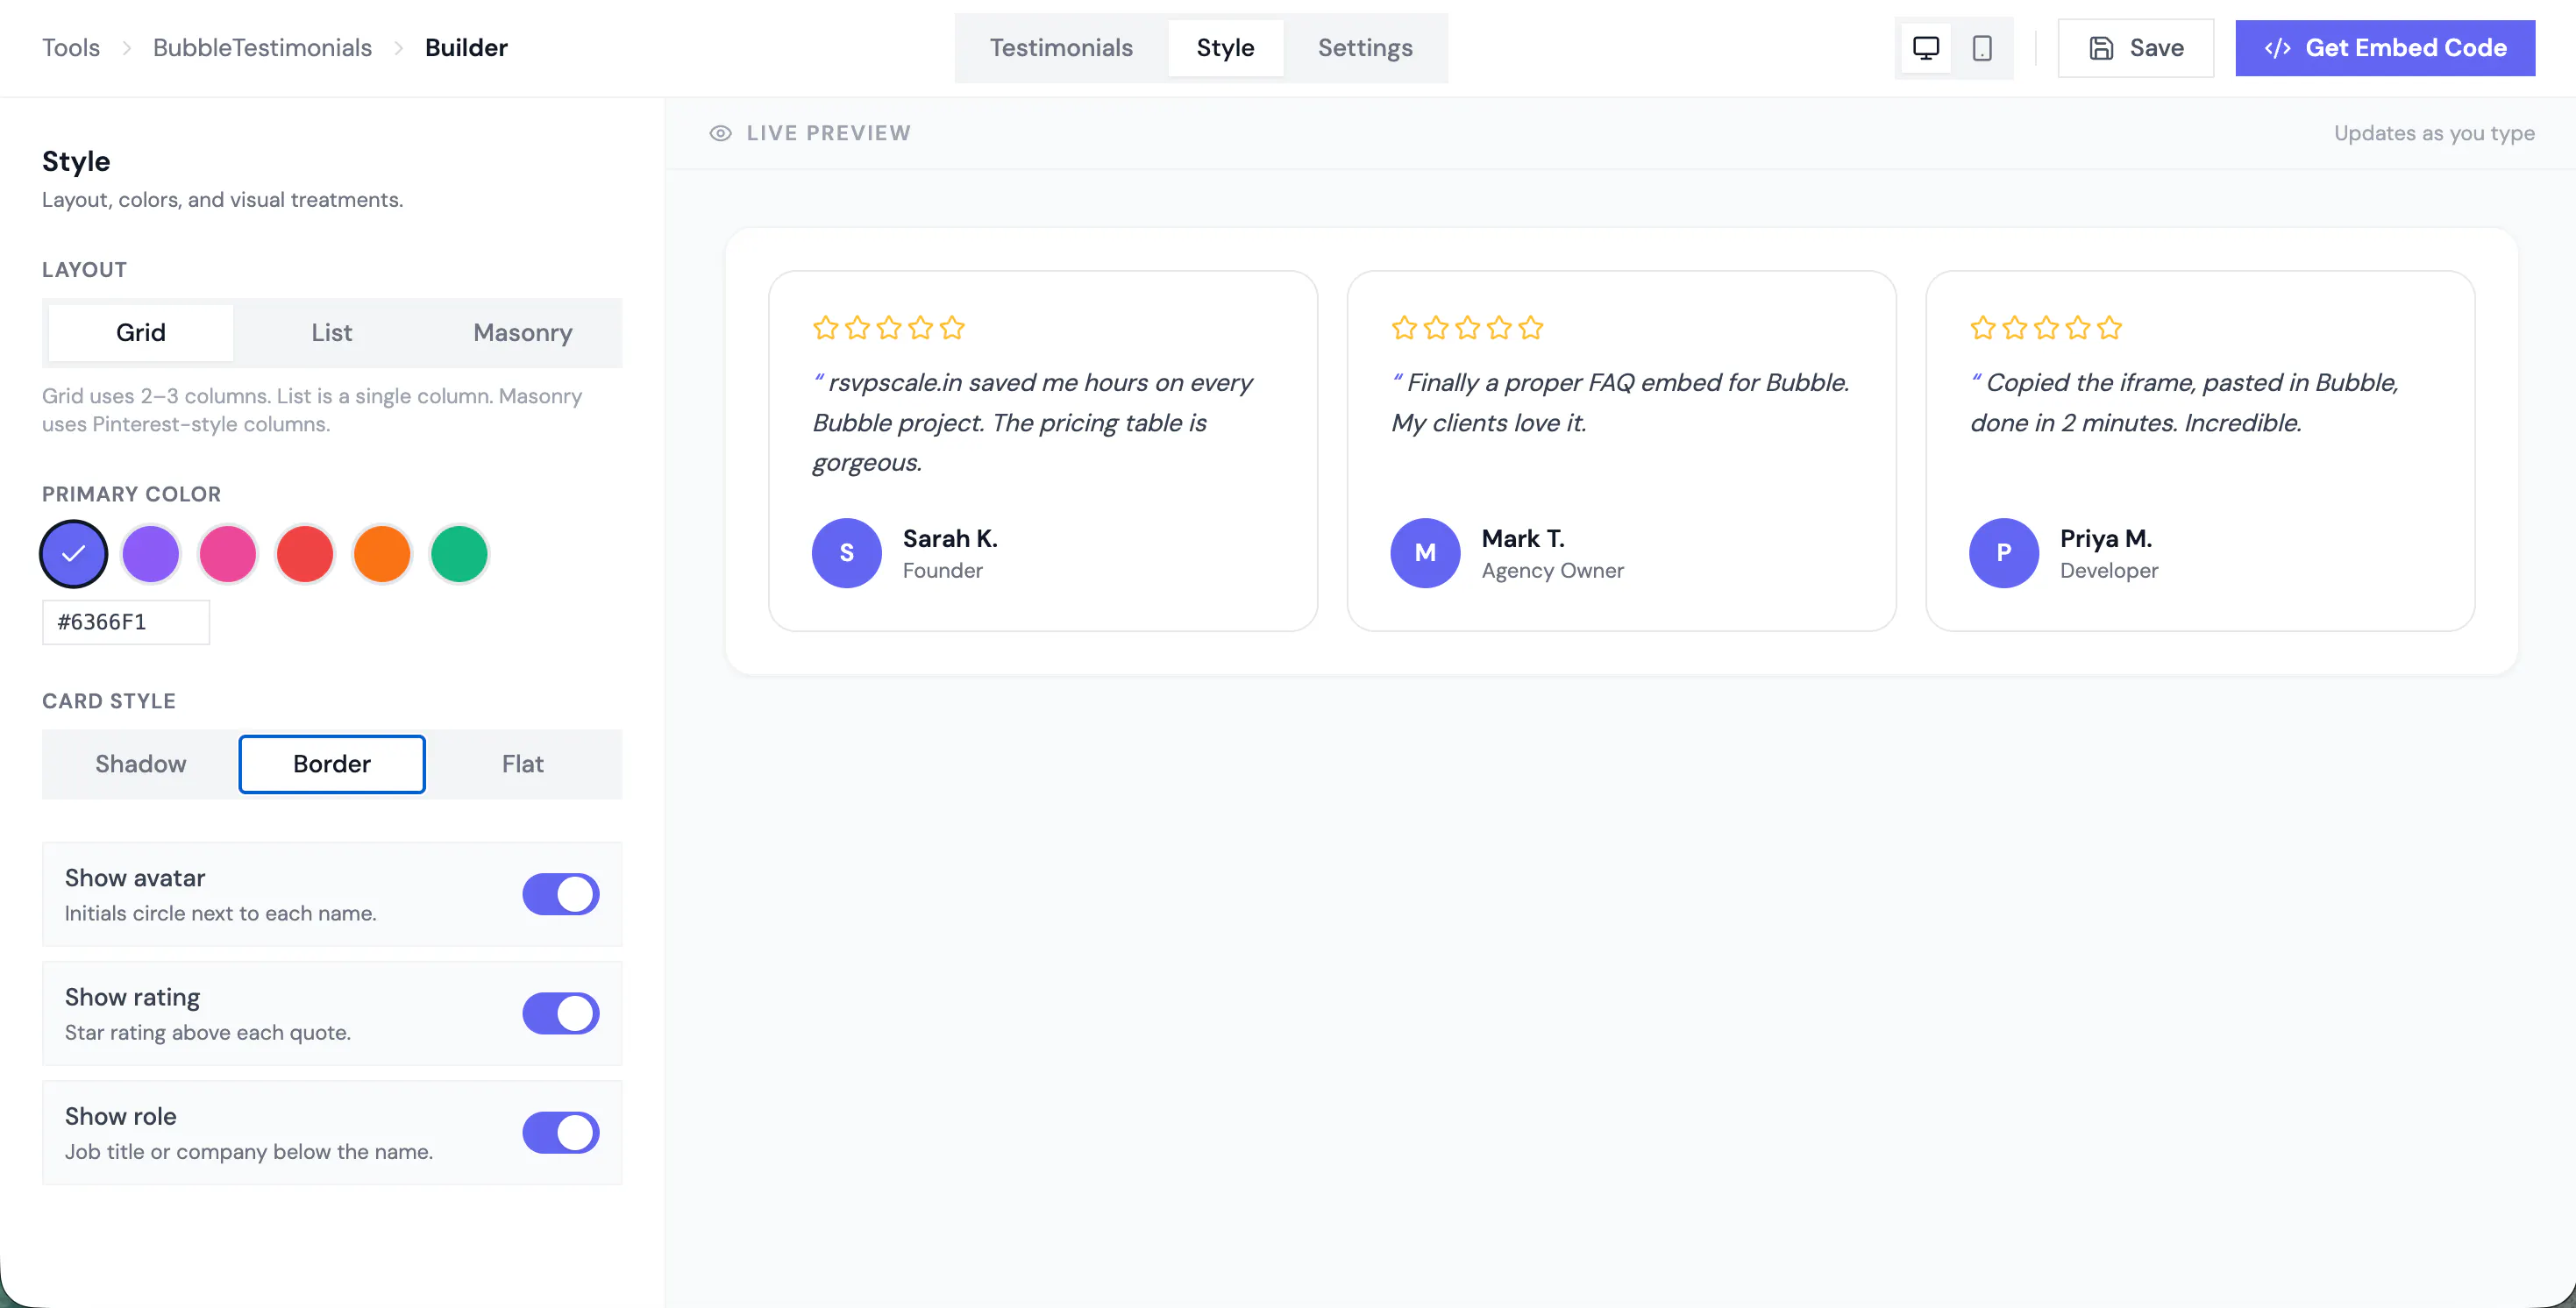Click breadcrumb chevron after Tools
The width and height of the screenshot is (2576, 1308).
tap(127, 48)
